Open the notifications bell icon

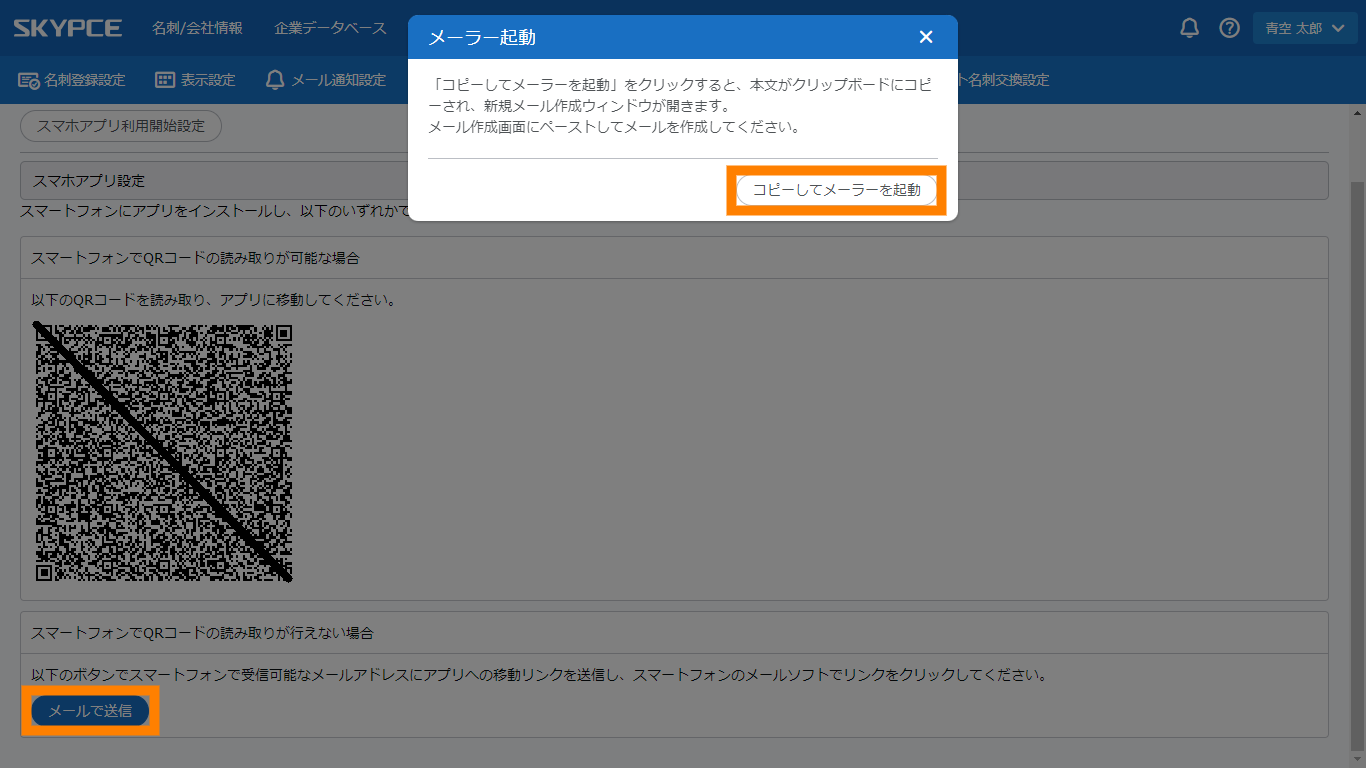[1189, 28]
